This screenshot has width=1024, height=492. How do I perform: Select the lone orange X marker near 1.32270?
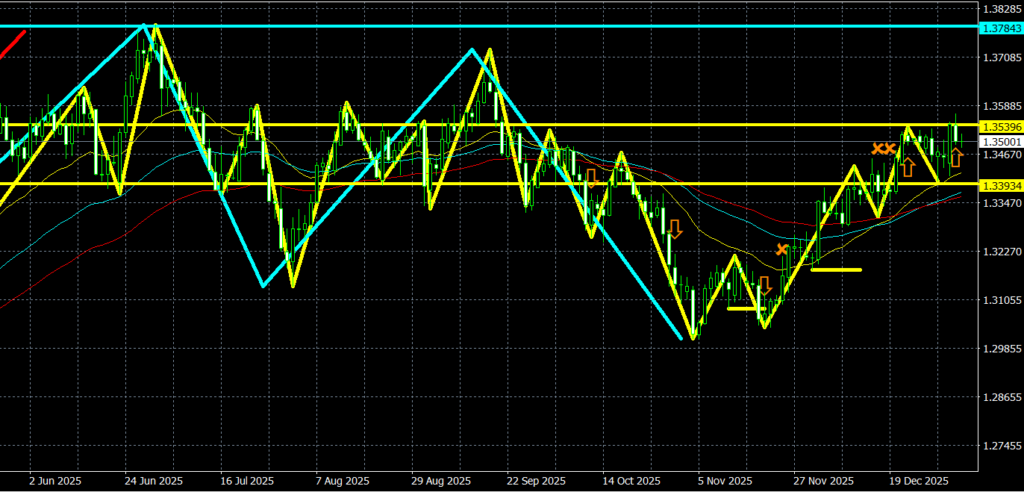click(x=782, y=249)
